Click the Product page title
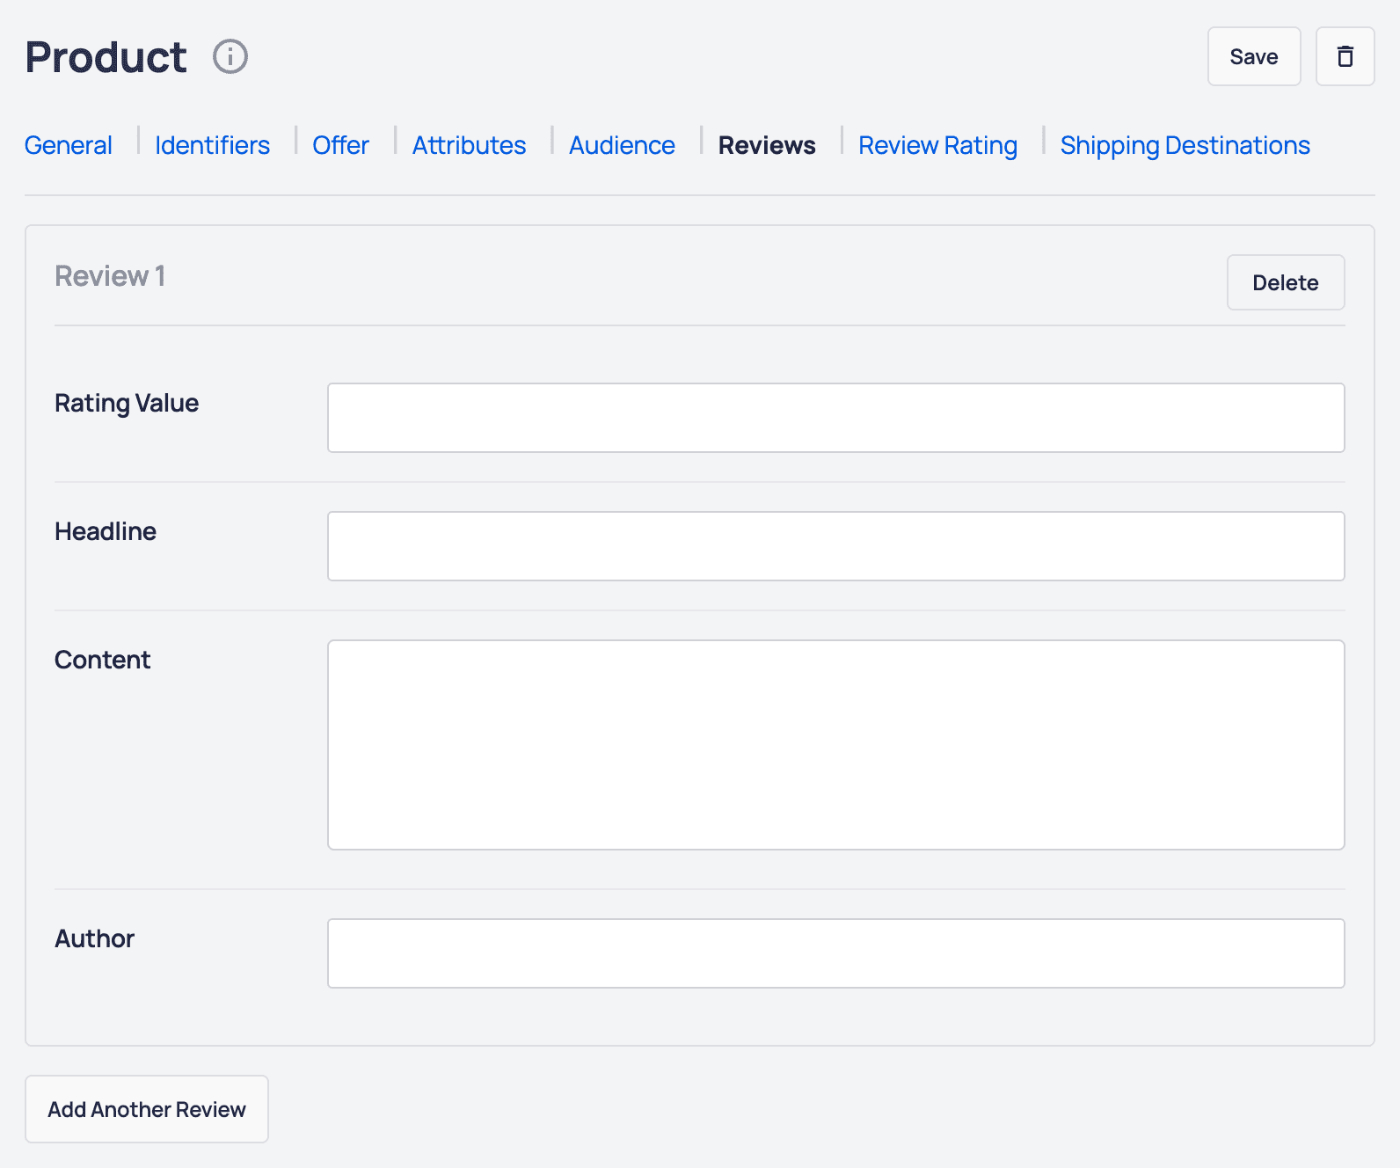This screenshot has height=1168, width=1400. (x=105, y=56)
